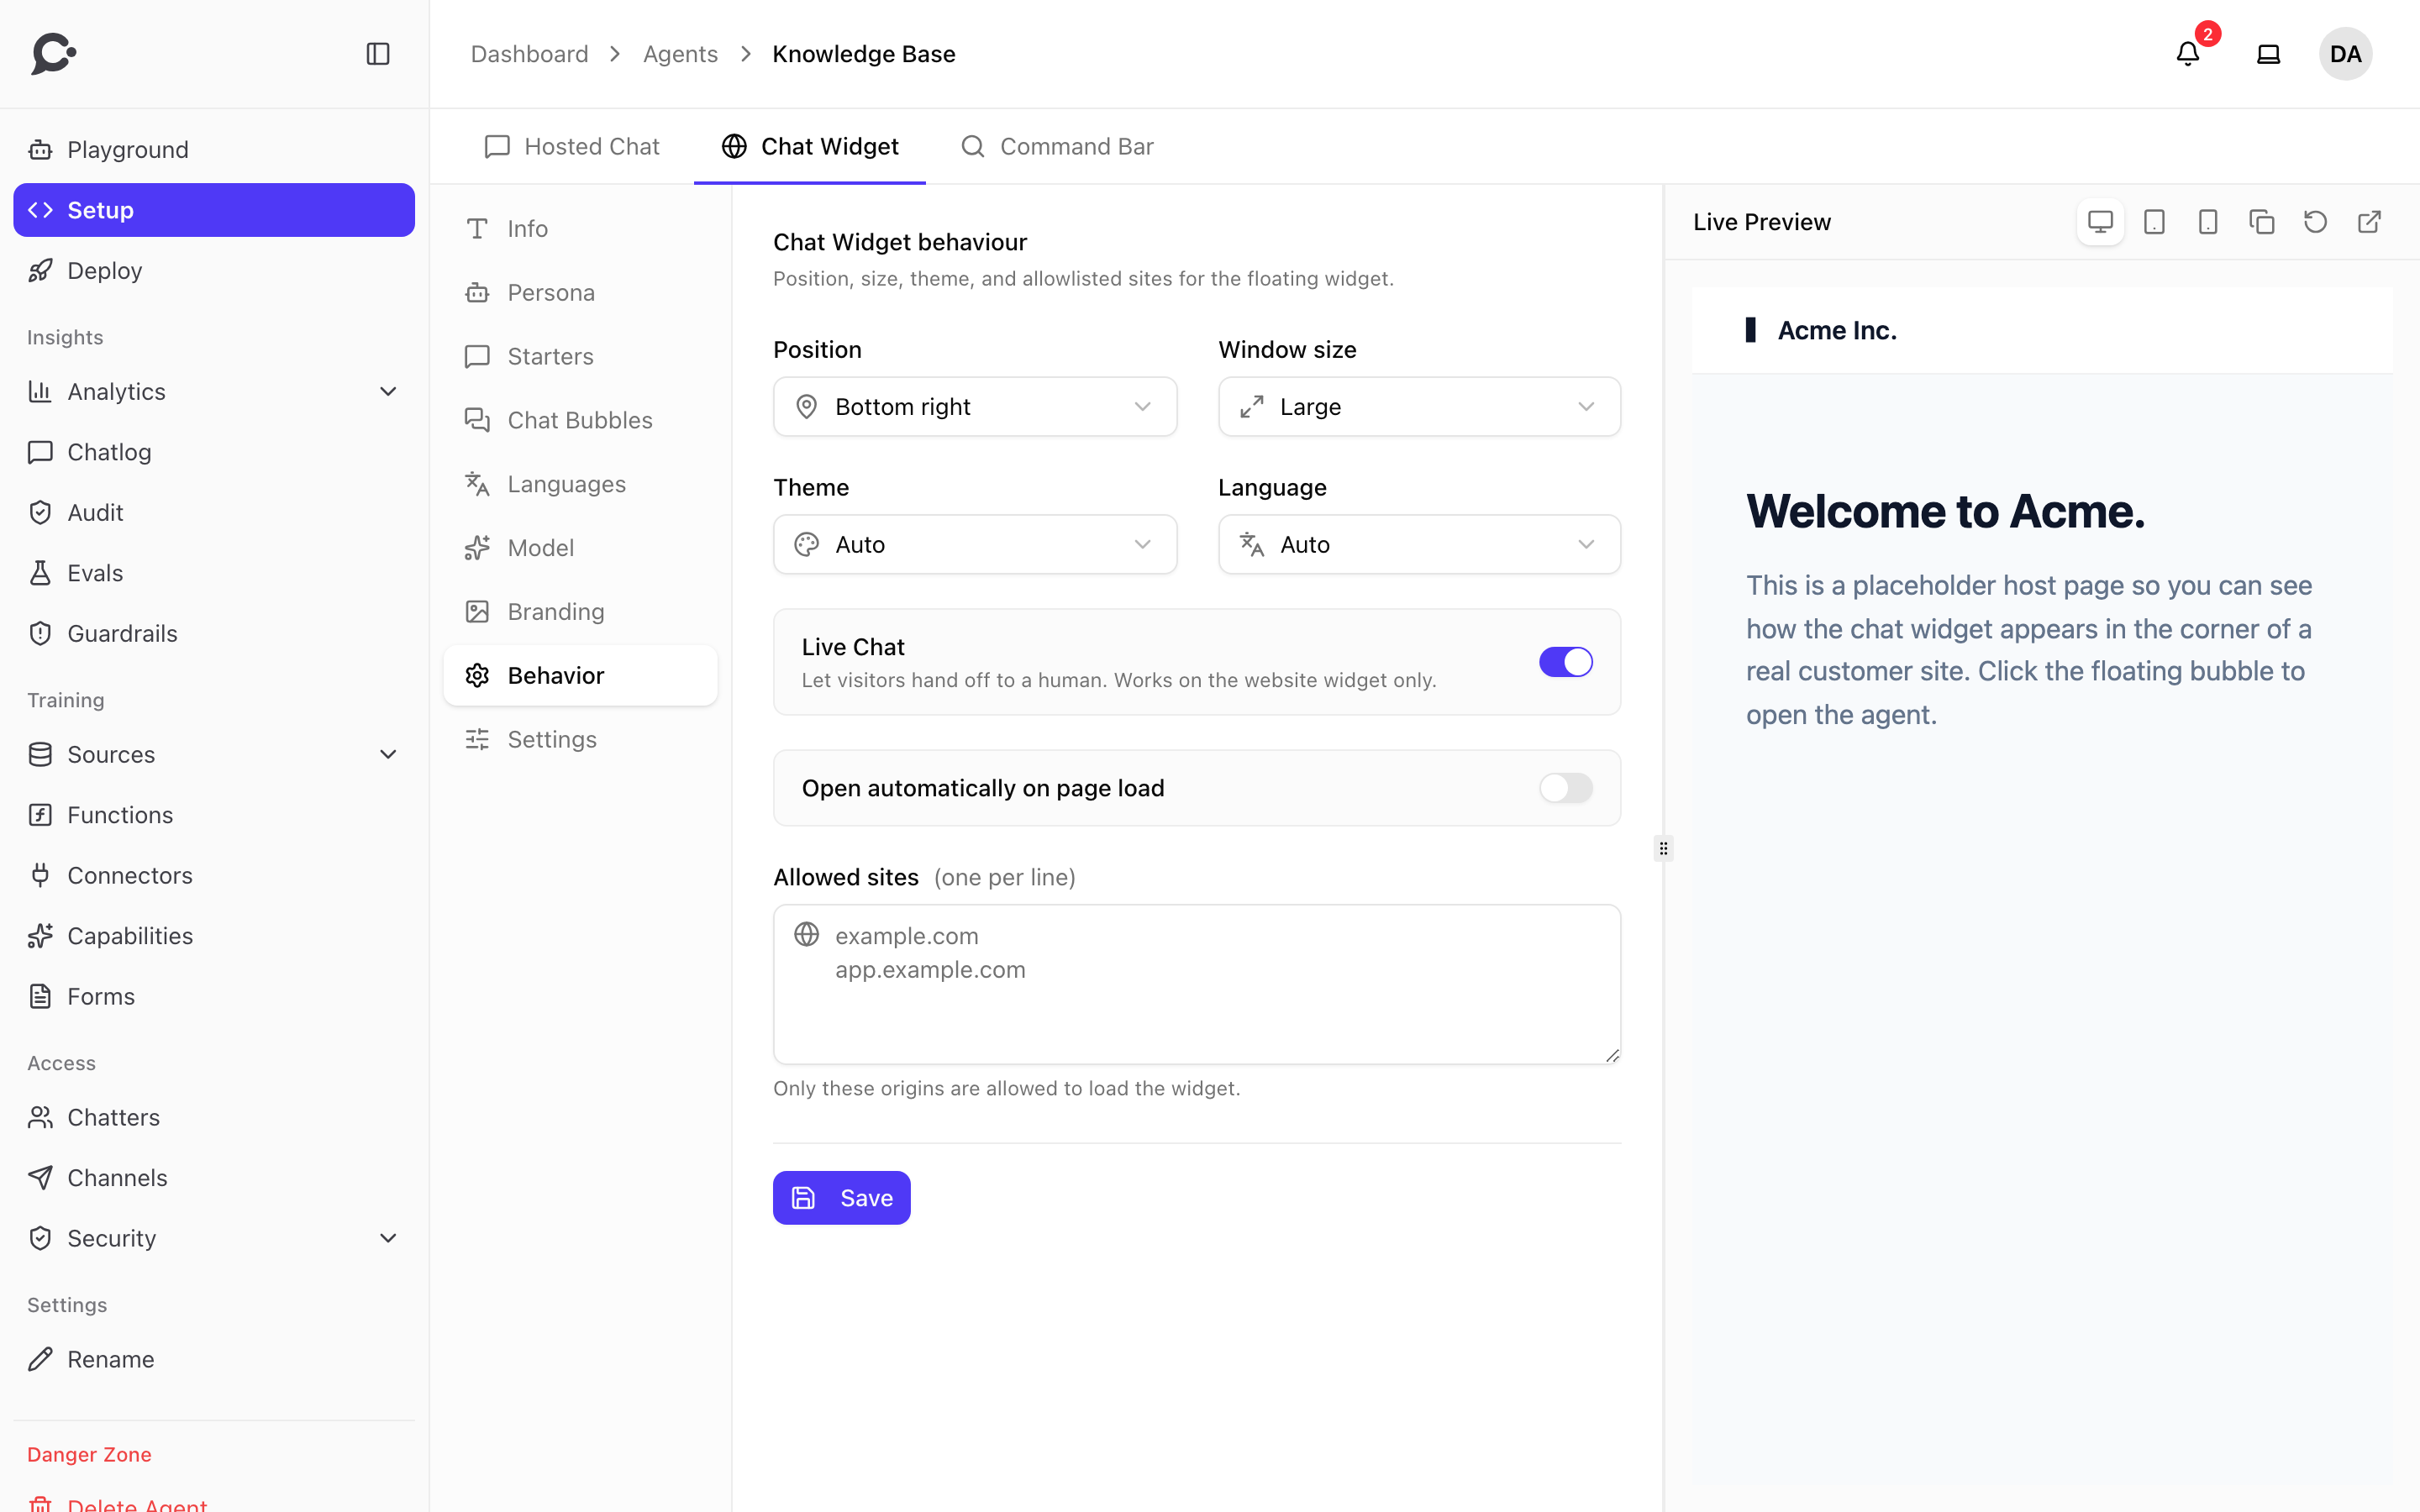Open the Persona settings section
Screen dimensions: 2420x1512
point(580,293)
